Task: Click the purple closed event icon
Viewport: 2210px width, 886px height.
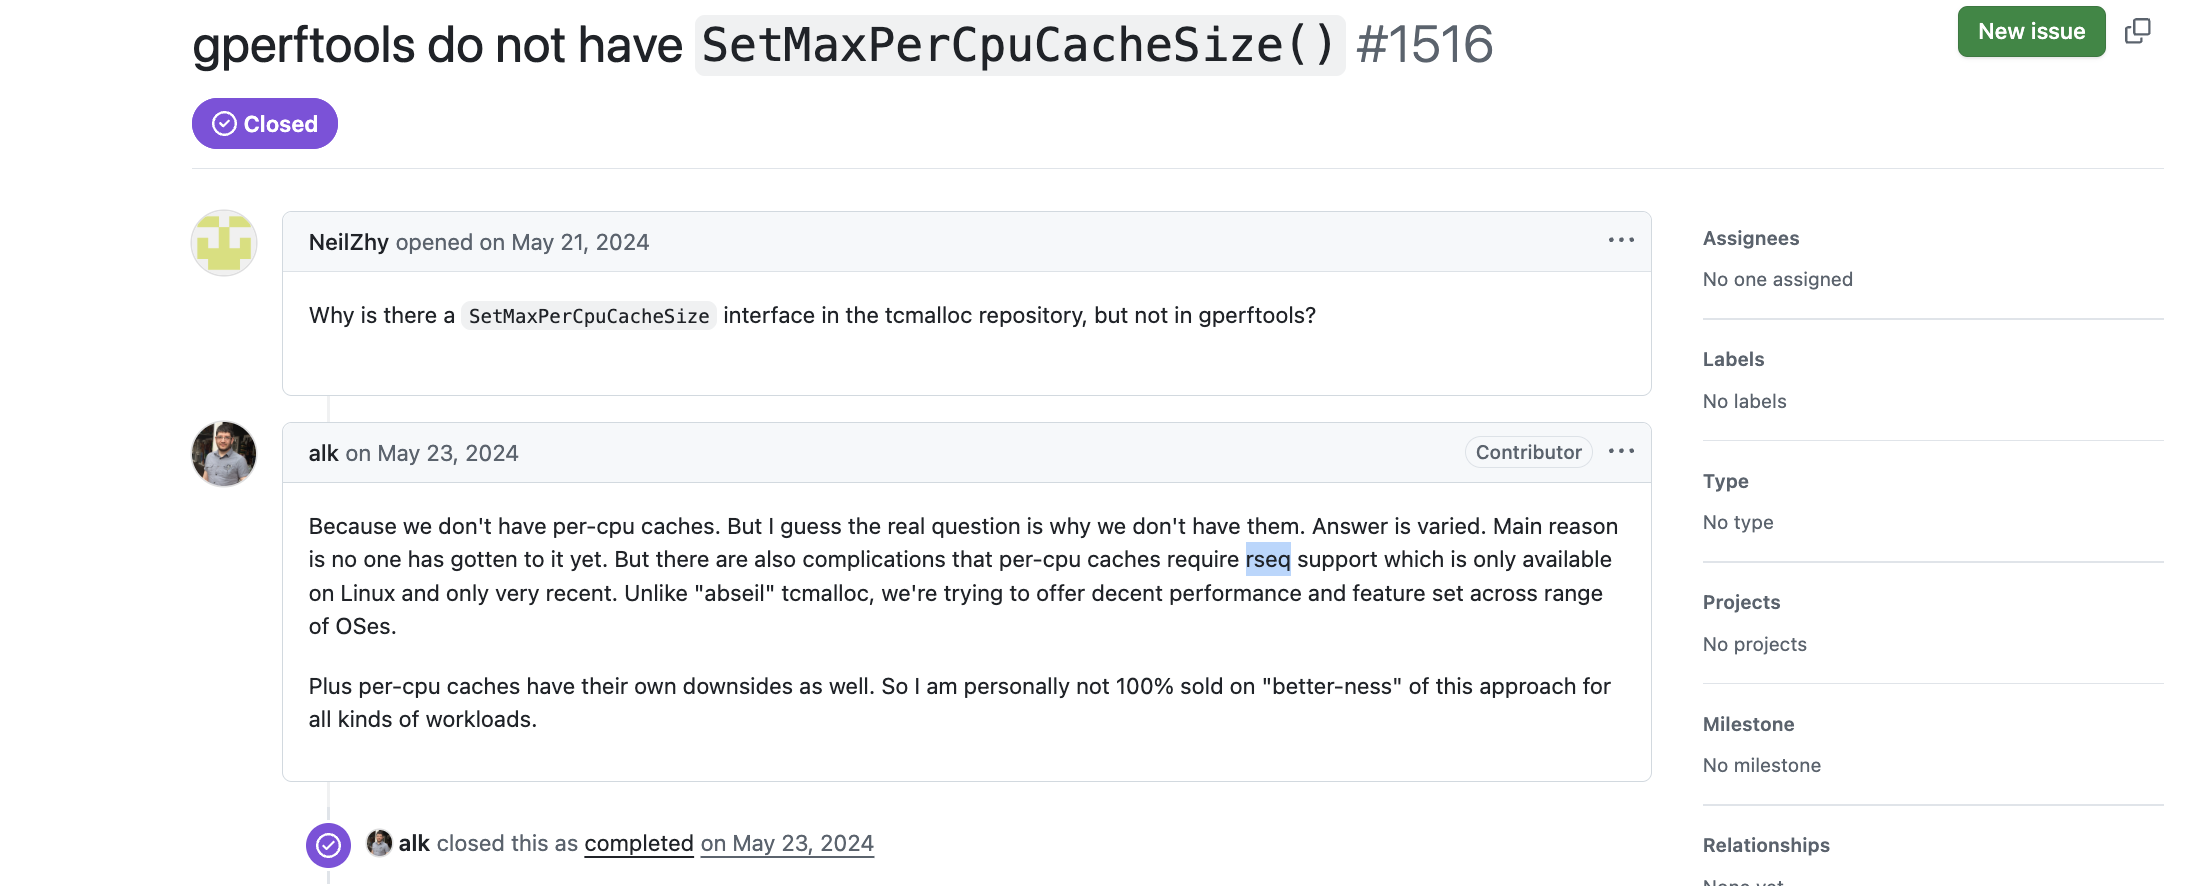Action: (x=328, y=845)
